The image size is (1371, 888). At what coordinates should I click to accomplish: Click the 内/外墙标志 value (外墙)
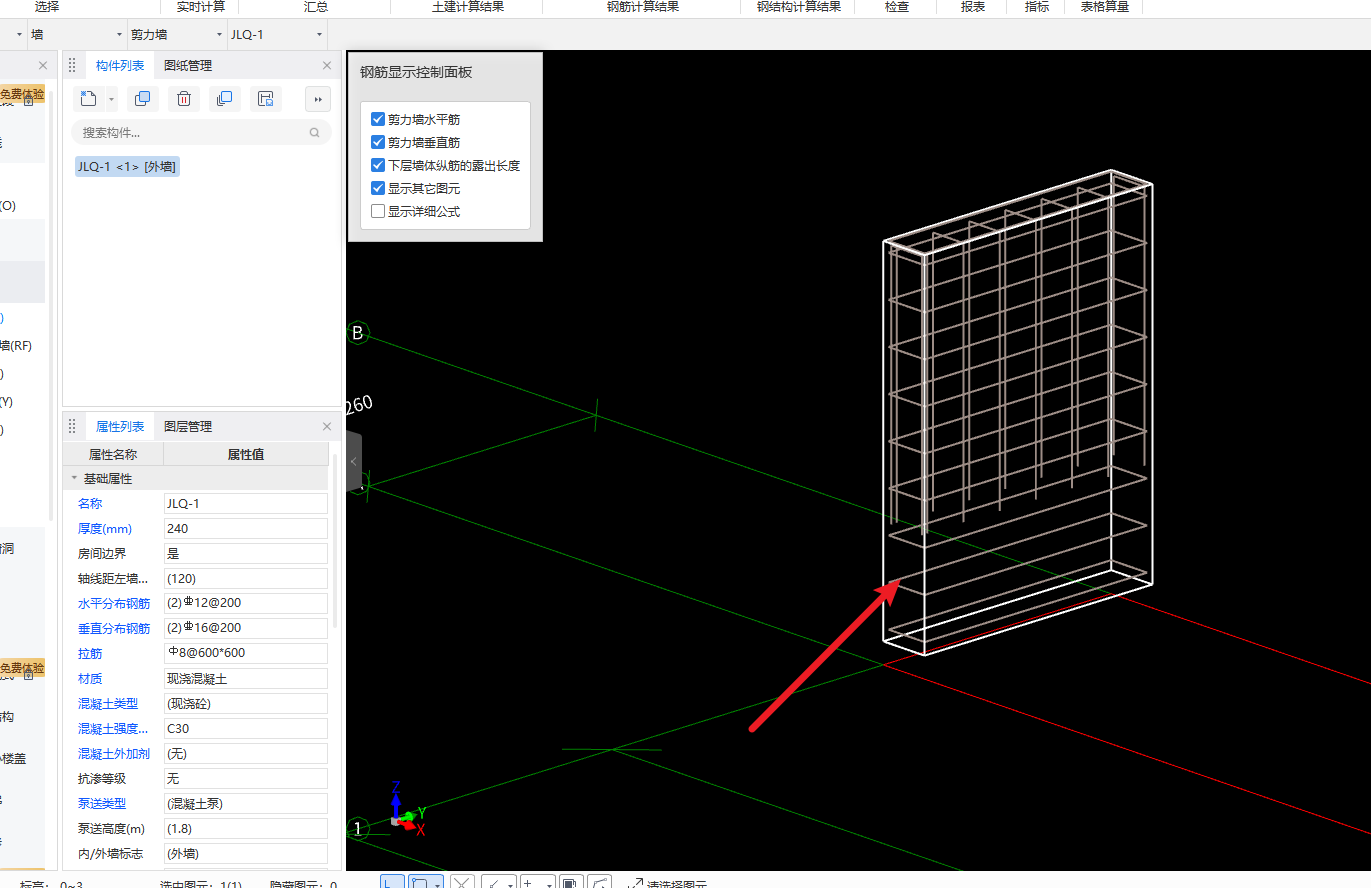click(x=246, y=853)
